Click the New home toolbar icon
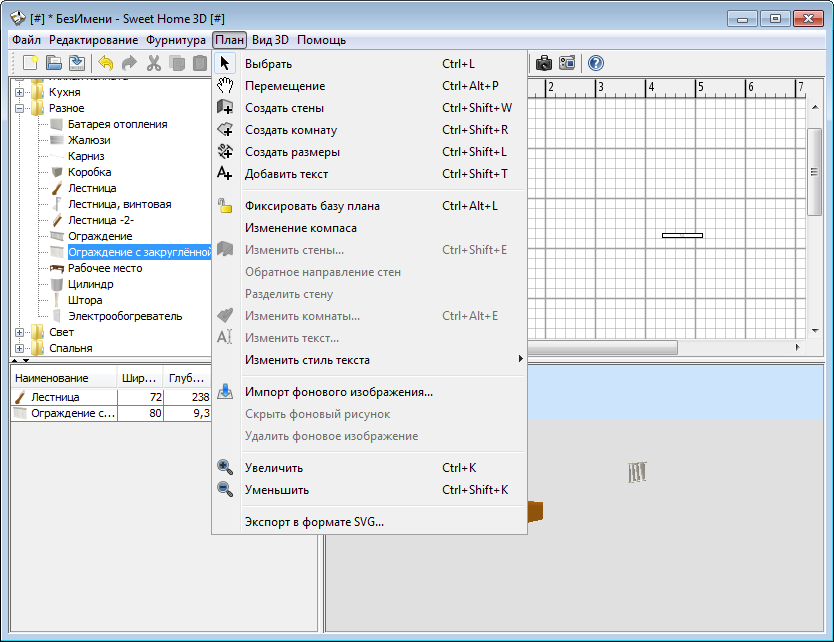Screen dimensions: 834x642 (30, 63)
